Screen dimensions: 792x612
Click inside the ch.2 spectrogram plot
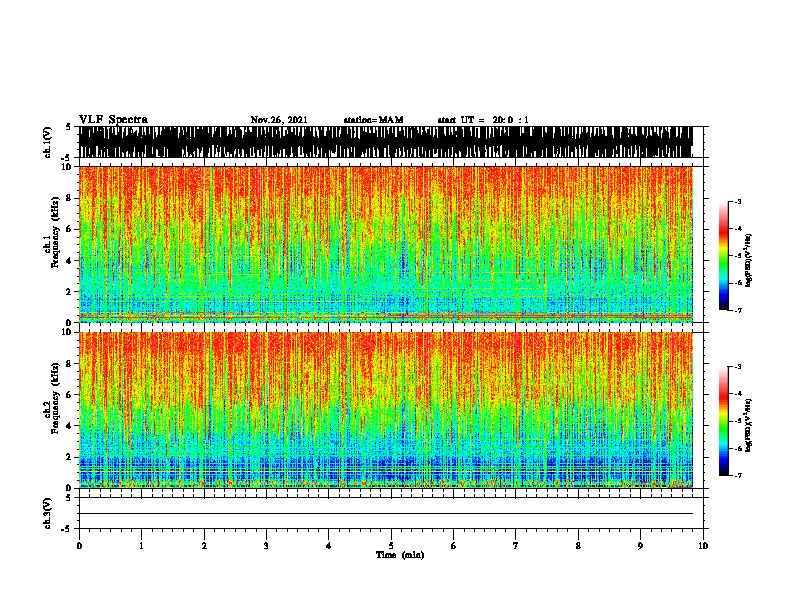[386, 410]
